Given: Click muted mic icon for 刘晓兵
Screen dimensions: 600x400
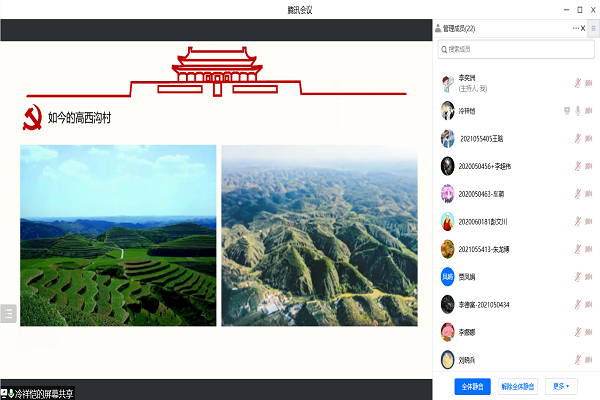Looking at the screenshot, I should click(x=577, y=360).
